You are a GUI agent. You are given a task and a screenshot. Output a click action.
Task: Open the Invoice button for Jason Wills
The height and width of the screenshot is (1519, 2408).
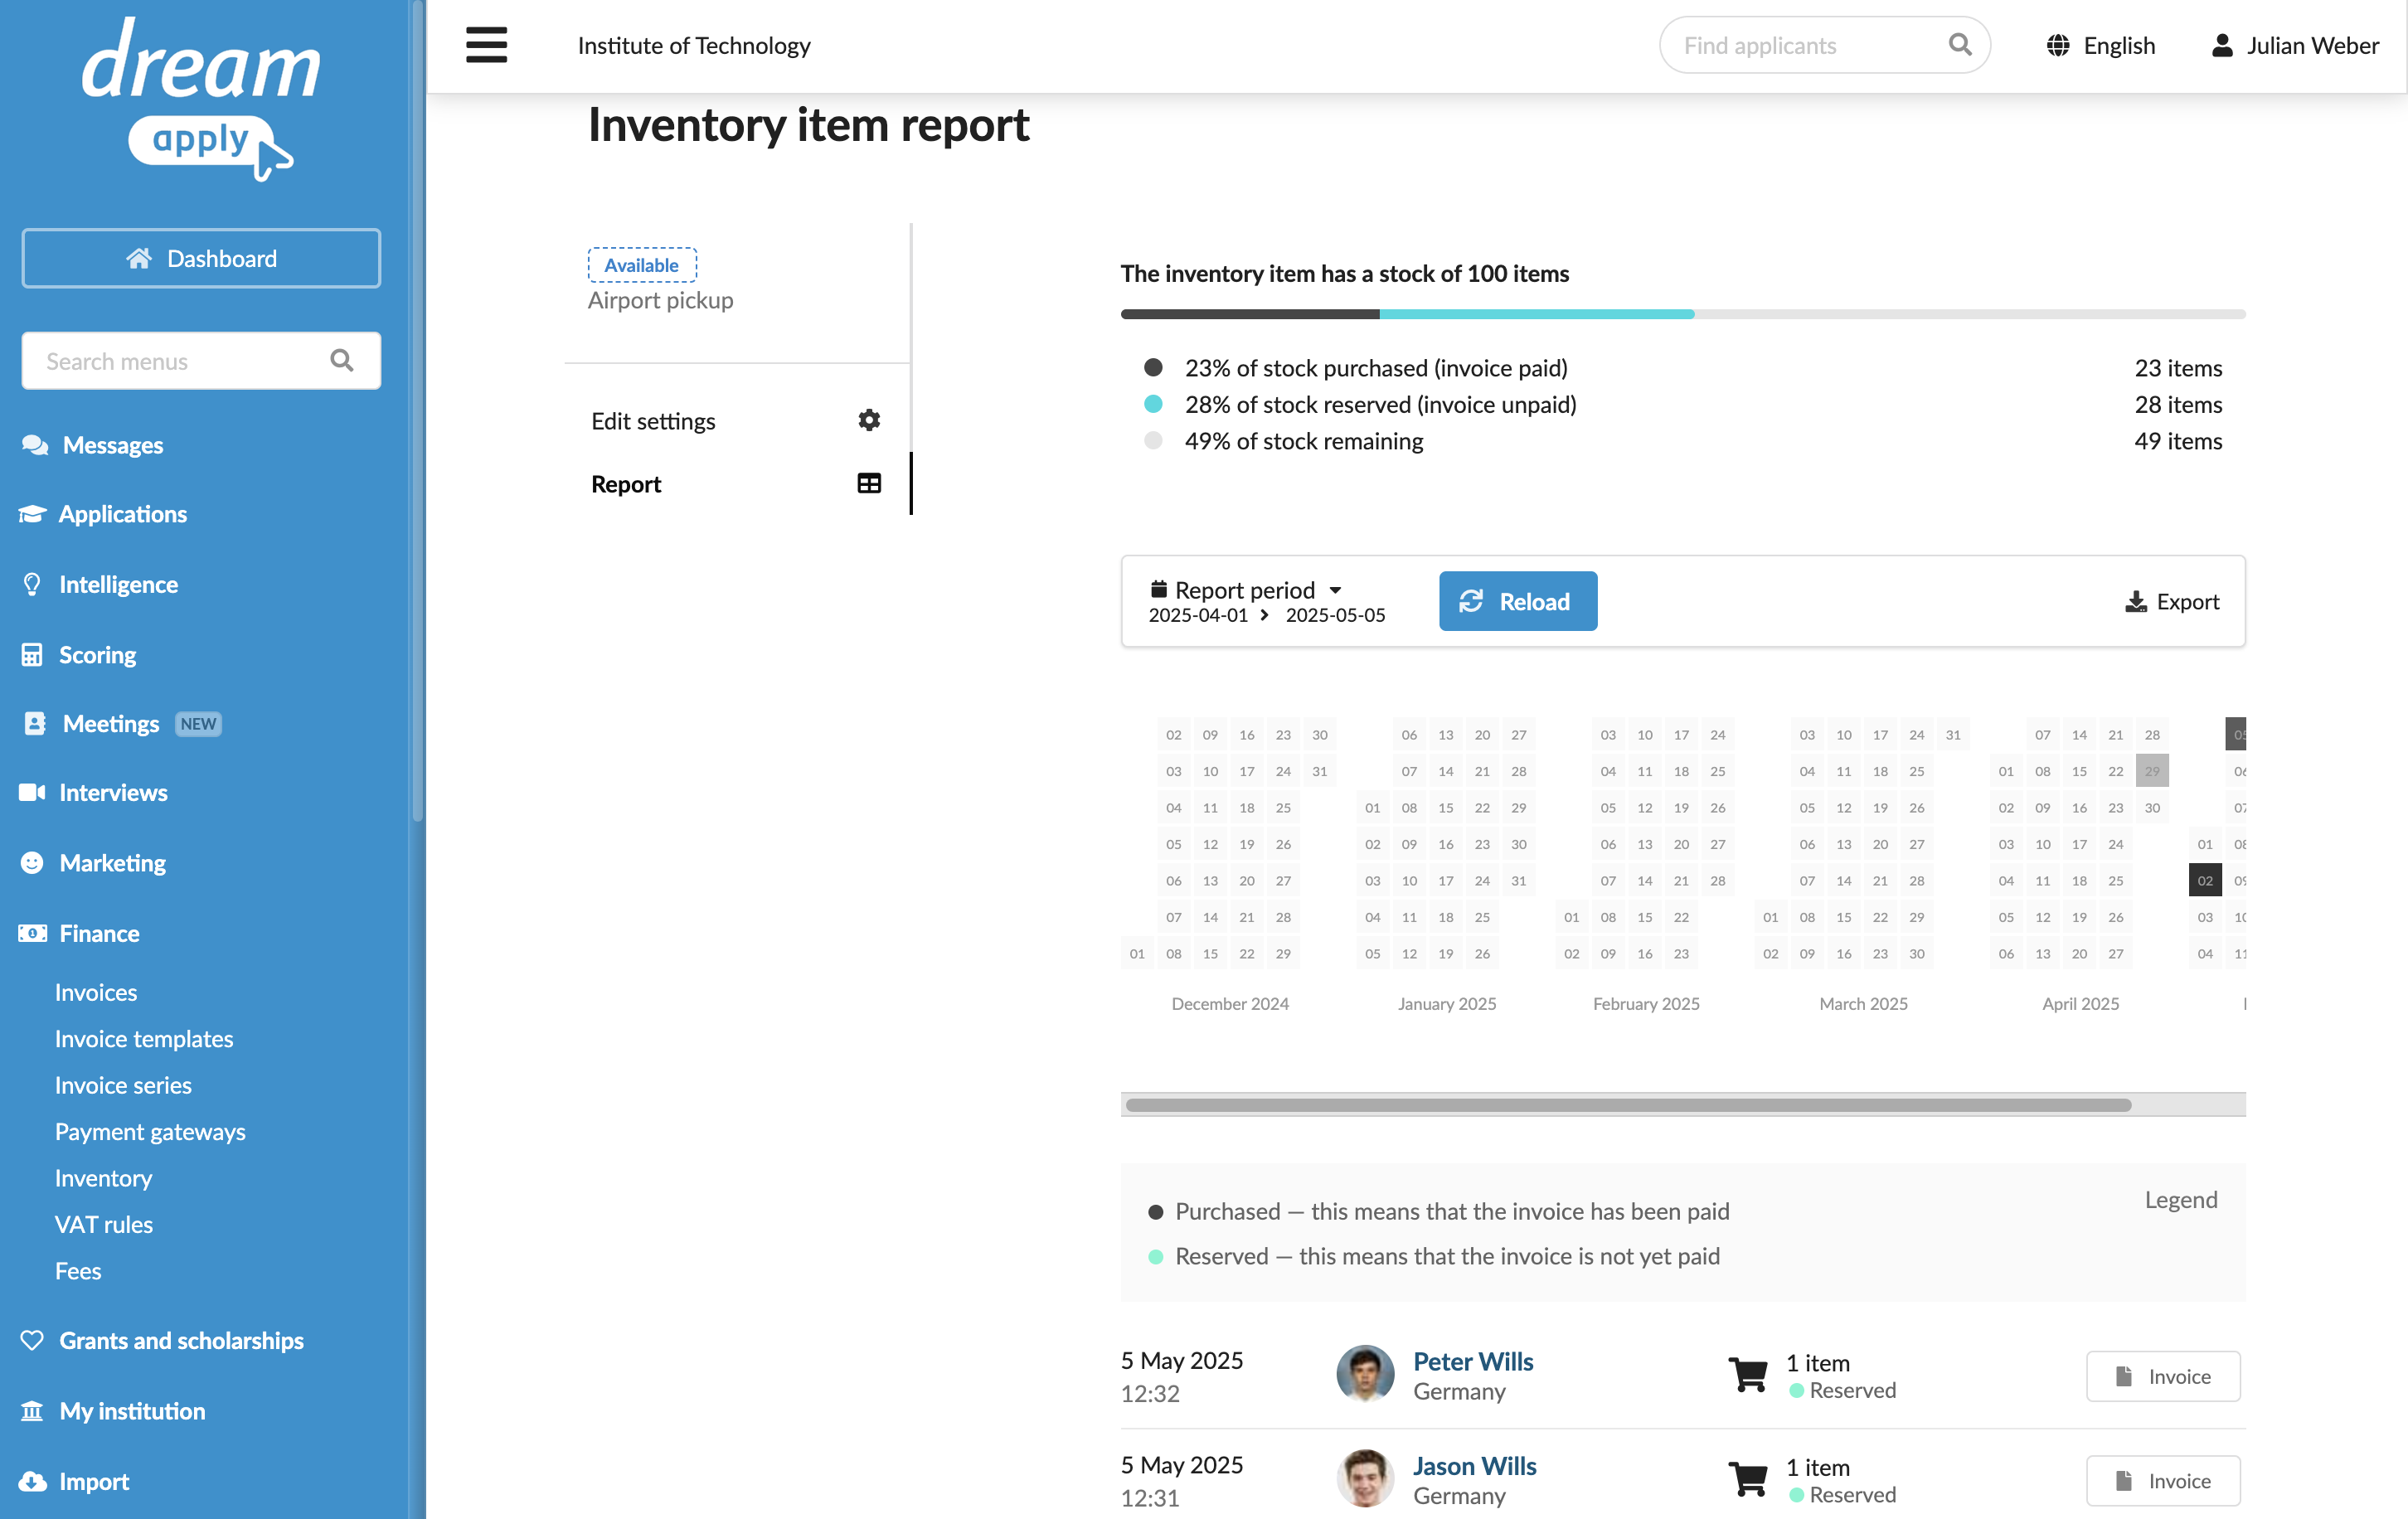(2163, 1481)
